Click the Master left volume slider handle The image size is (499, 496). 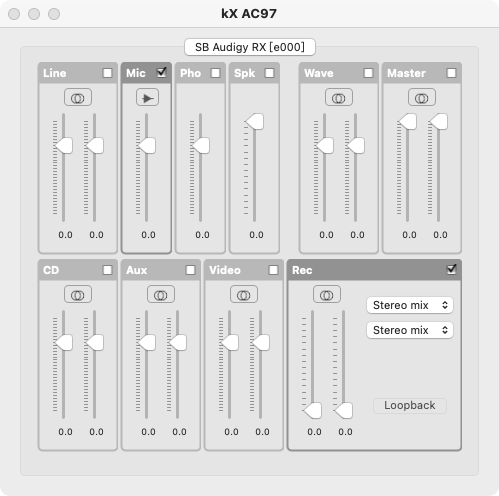(408, 121)
